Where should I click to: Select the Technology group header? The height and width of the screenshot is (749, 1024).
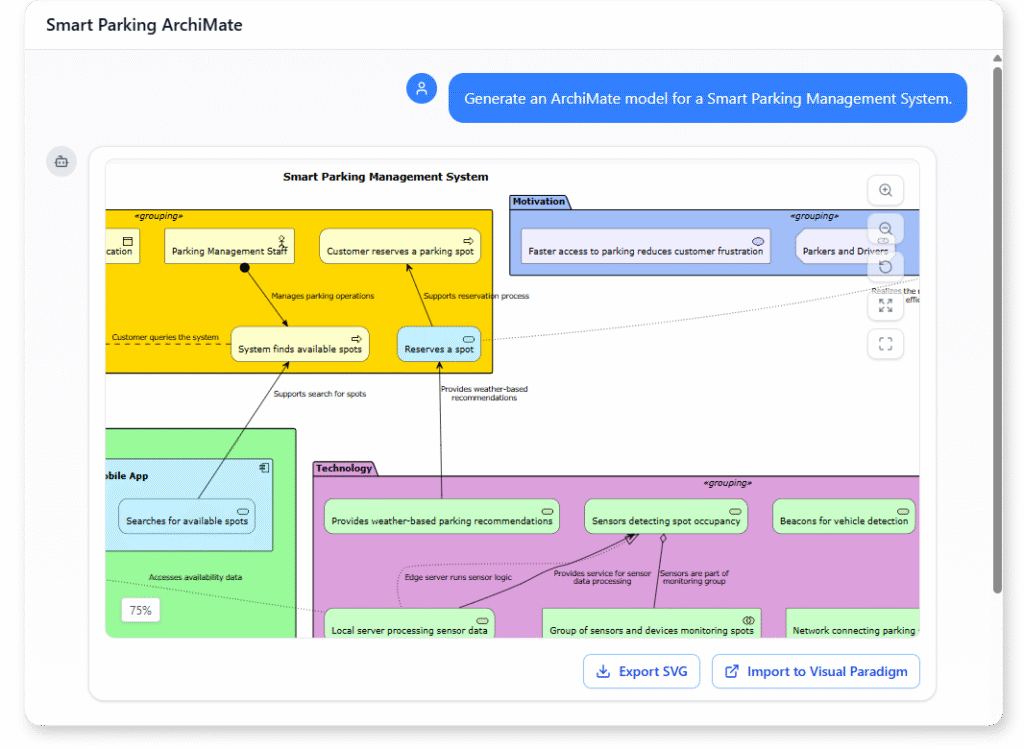[345, 467]
